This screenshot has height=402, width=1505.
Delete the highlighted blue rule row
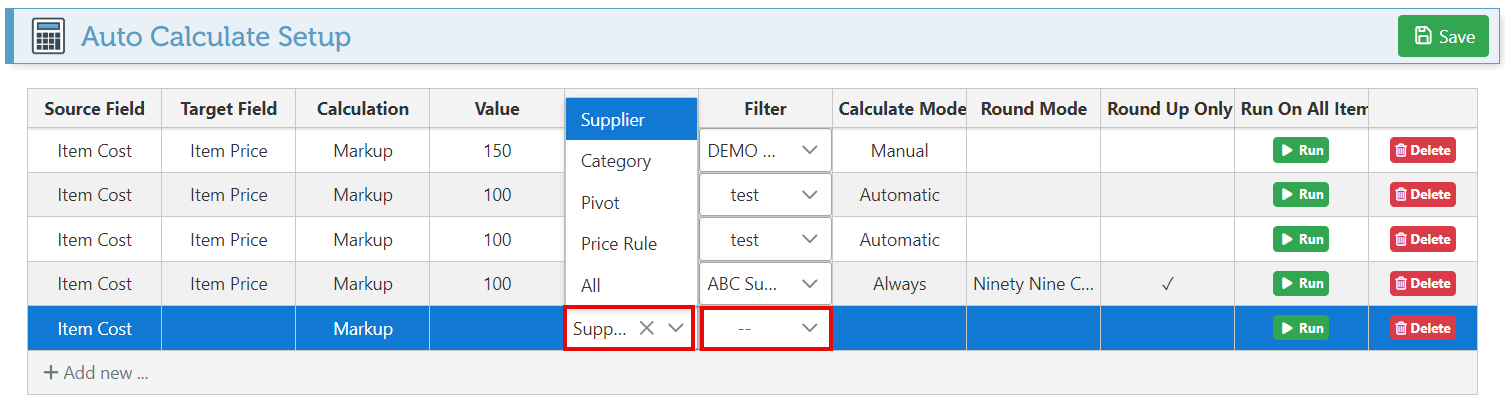coord(1422,328)
